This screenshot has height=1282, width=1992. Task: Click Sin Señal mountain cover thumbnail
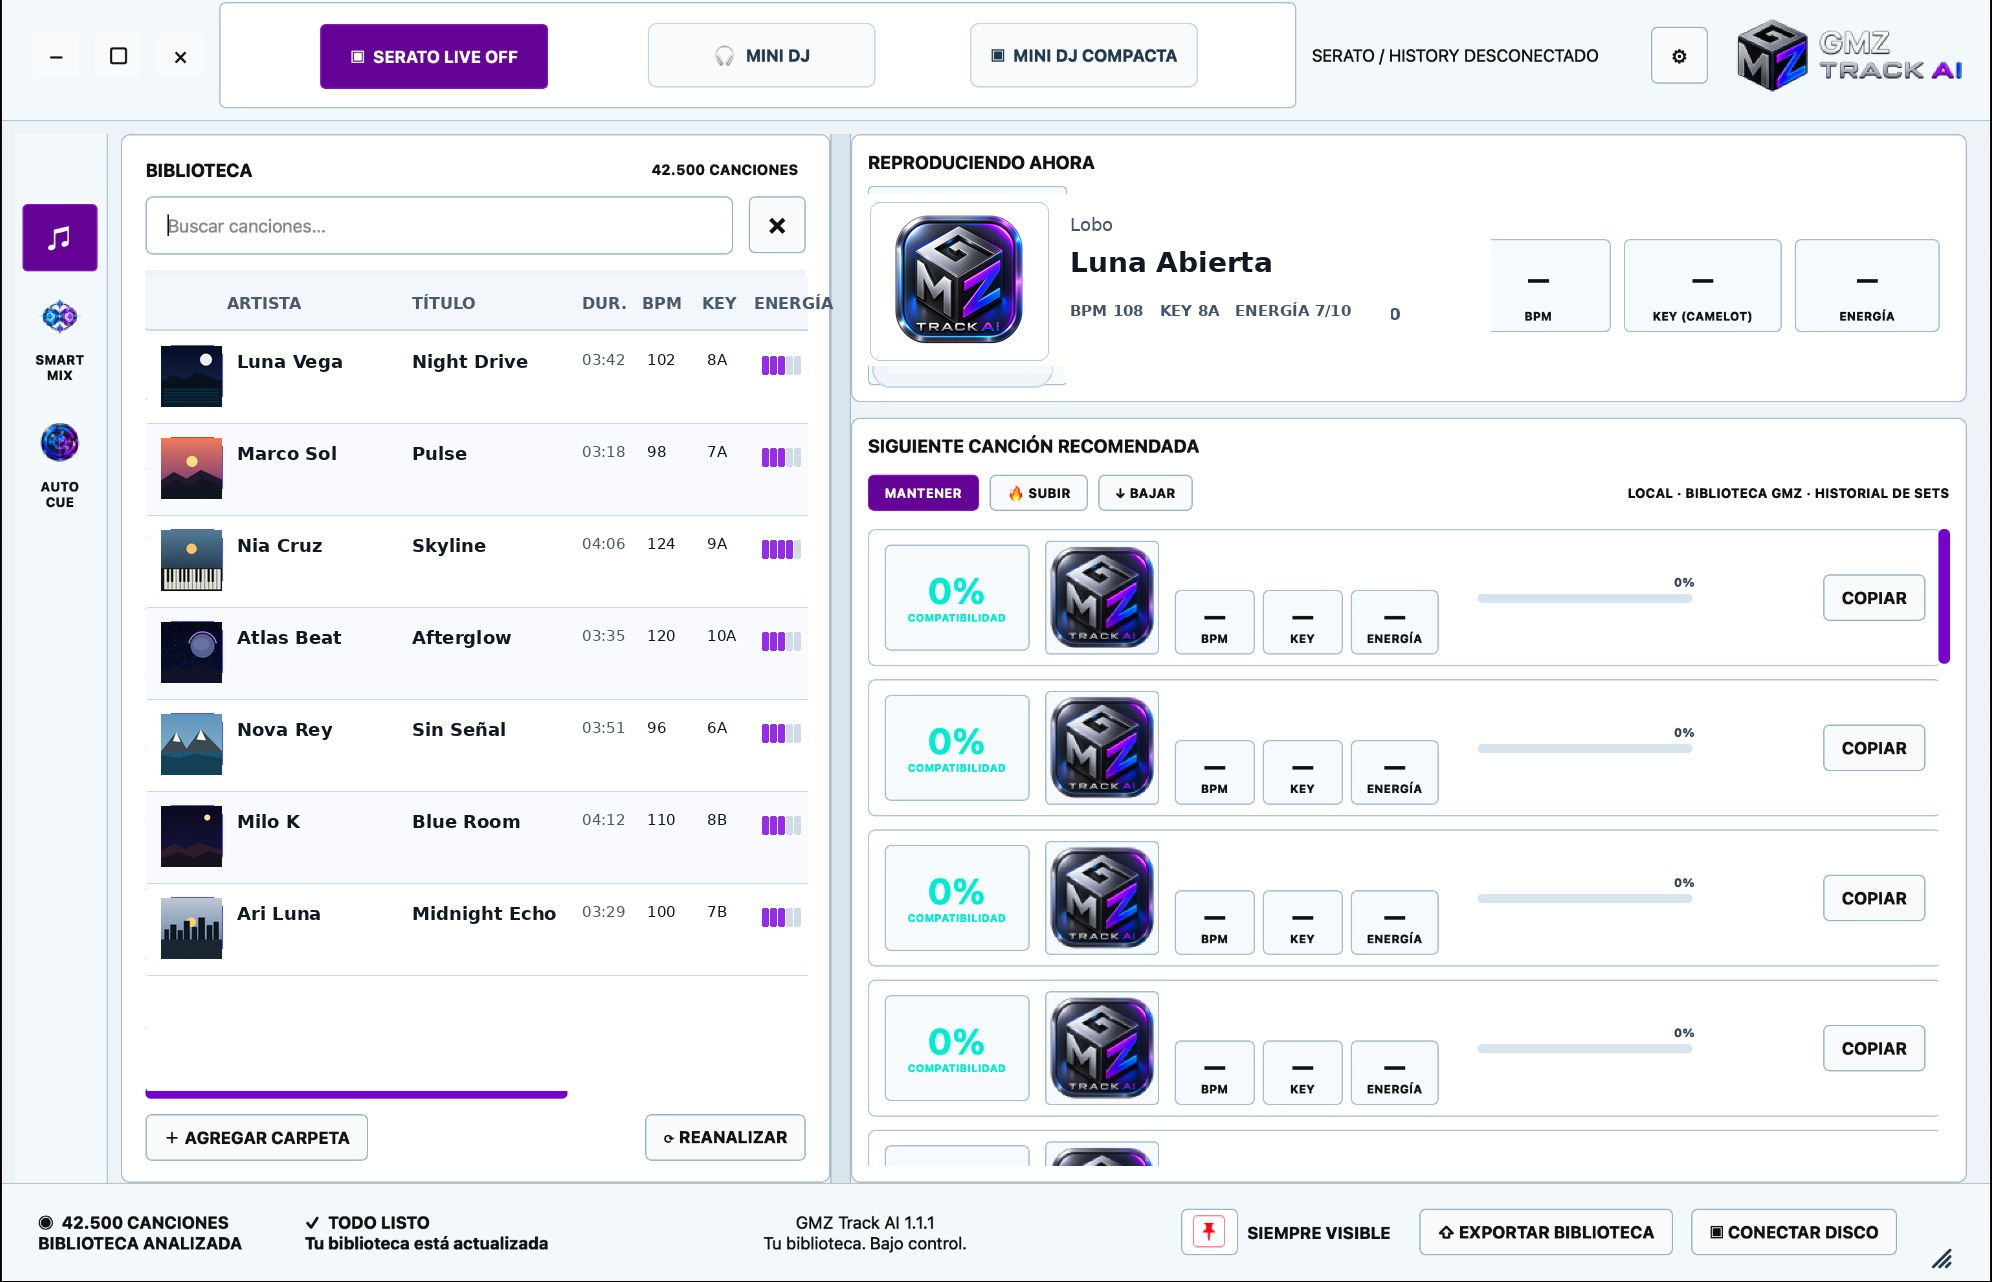[191, 744]
